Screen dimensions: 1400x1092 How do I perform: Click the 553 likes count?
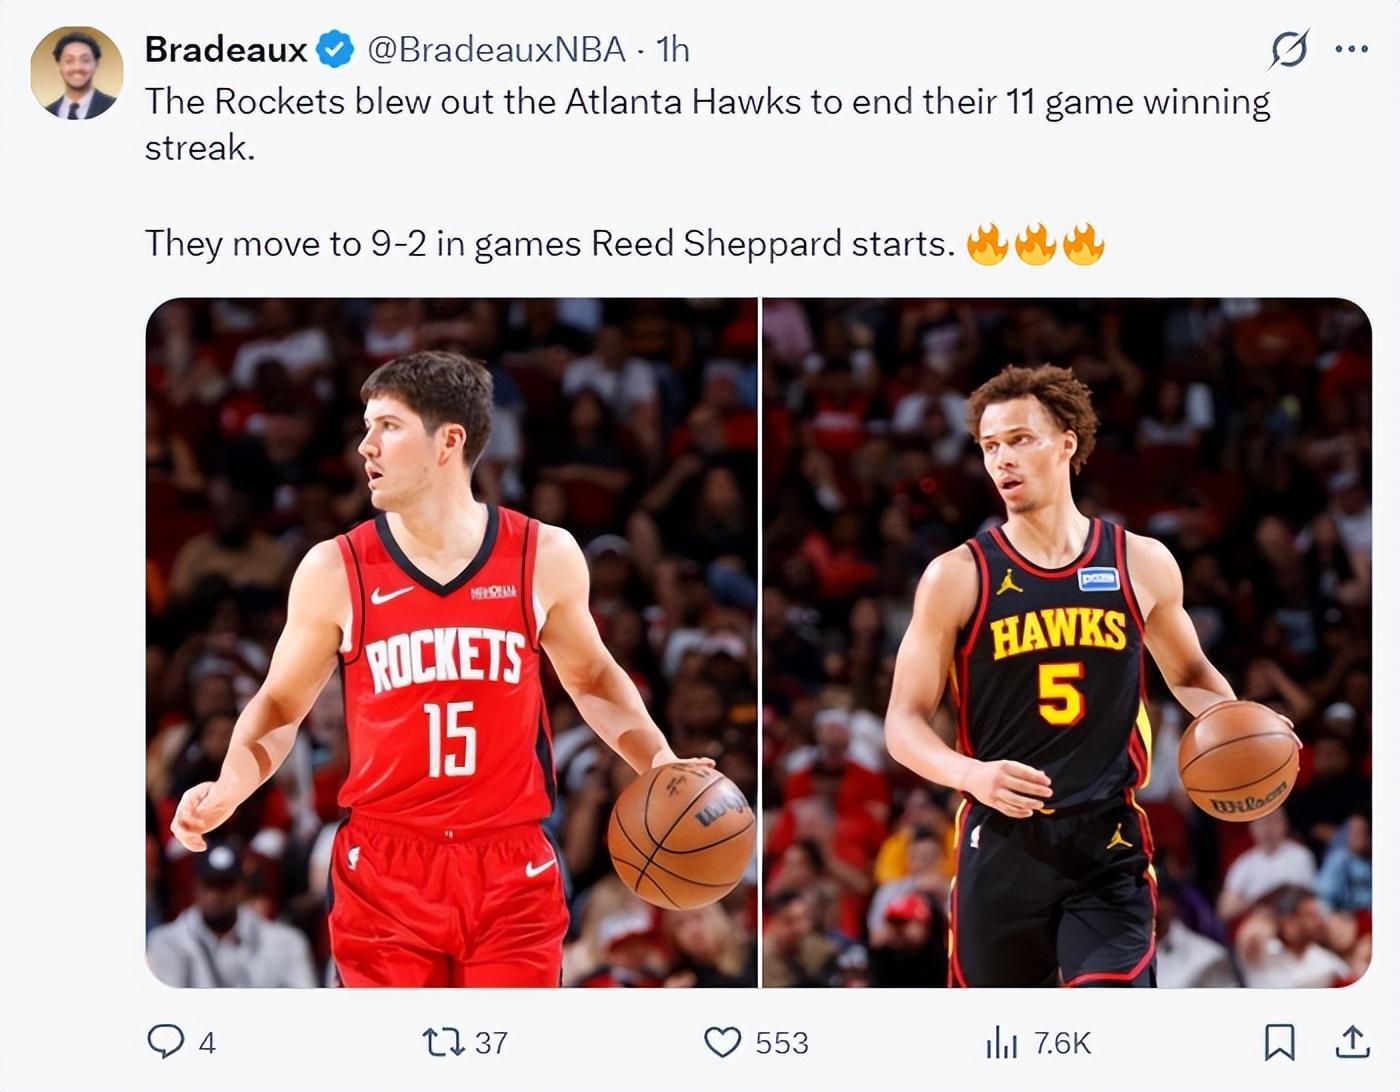pyautogui.click(x=781, y=1043)
